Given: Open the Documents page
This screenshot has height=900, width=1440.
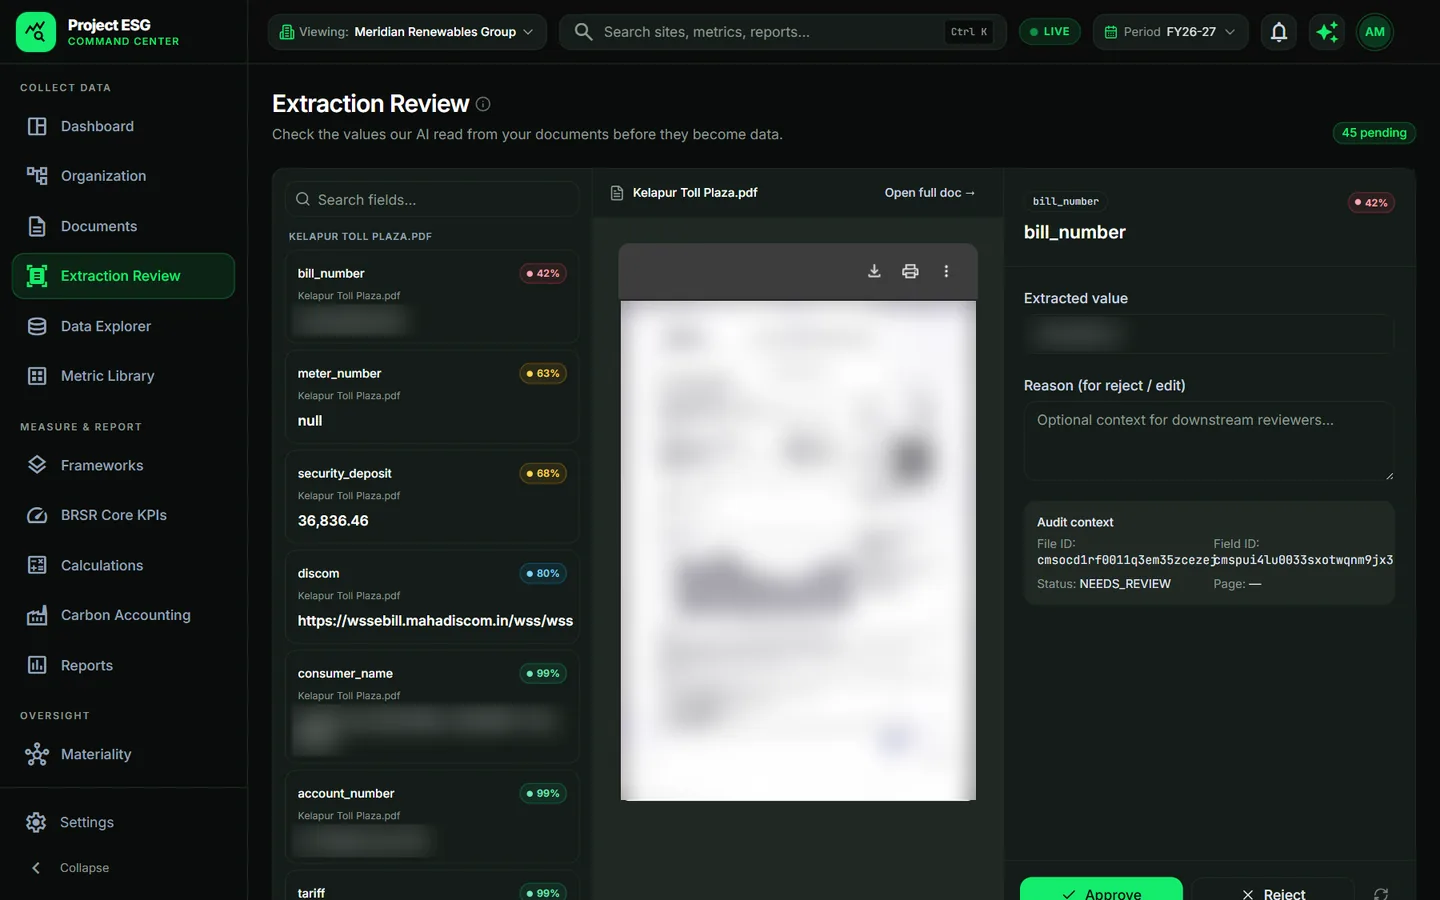Looking at the screenshot, I should pos(123,226).
